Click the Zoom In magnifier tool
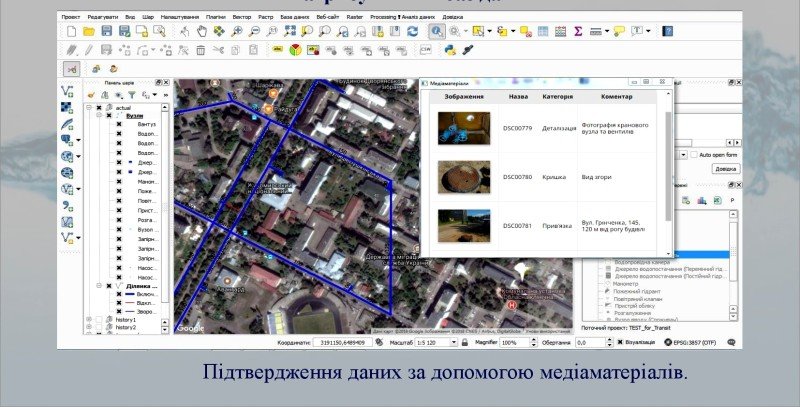Viewport: 800px width, 407px height. (x=237, y=32)
